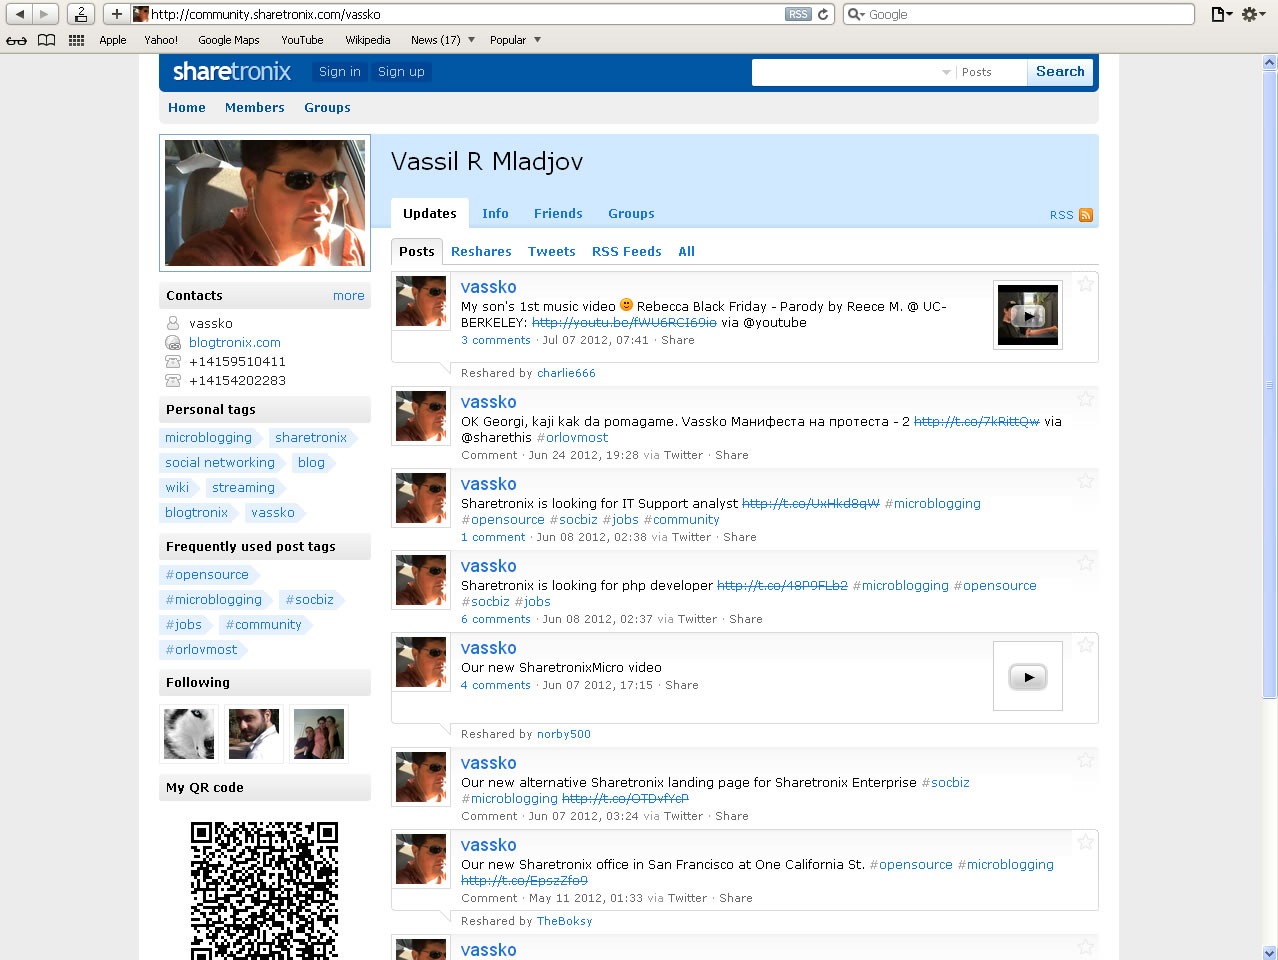Open the settings gear menu

(1253, 14)
